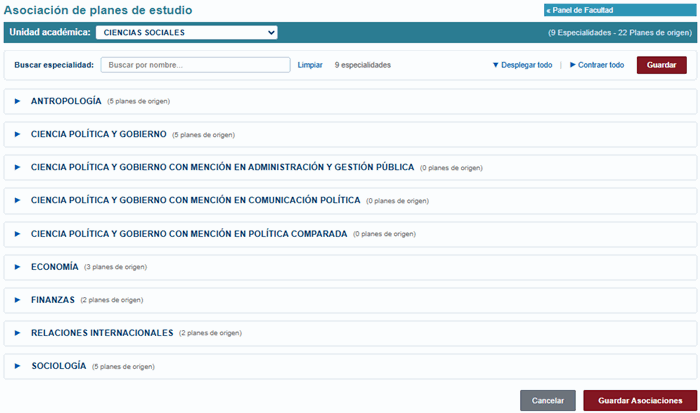This screenshot has height=413, width=700.
Task: Click the 'Buscar especialidad:' label
Action: [54, 65]
